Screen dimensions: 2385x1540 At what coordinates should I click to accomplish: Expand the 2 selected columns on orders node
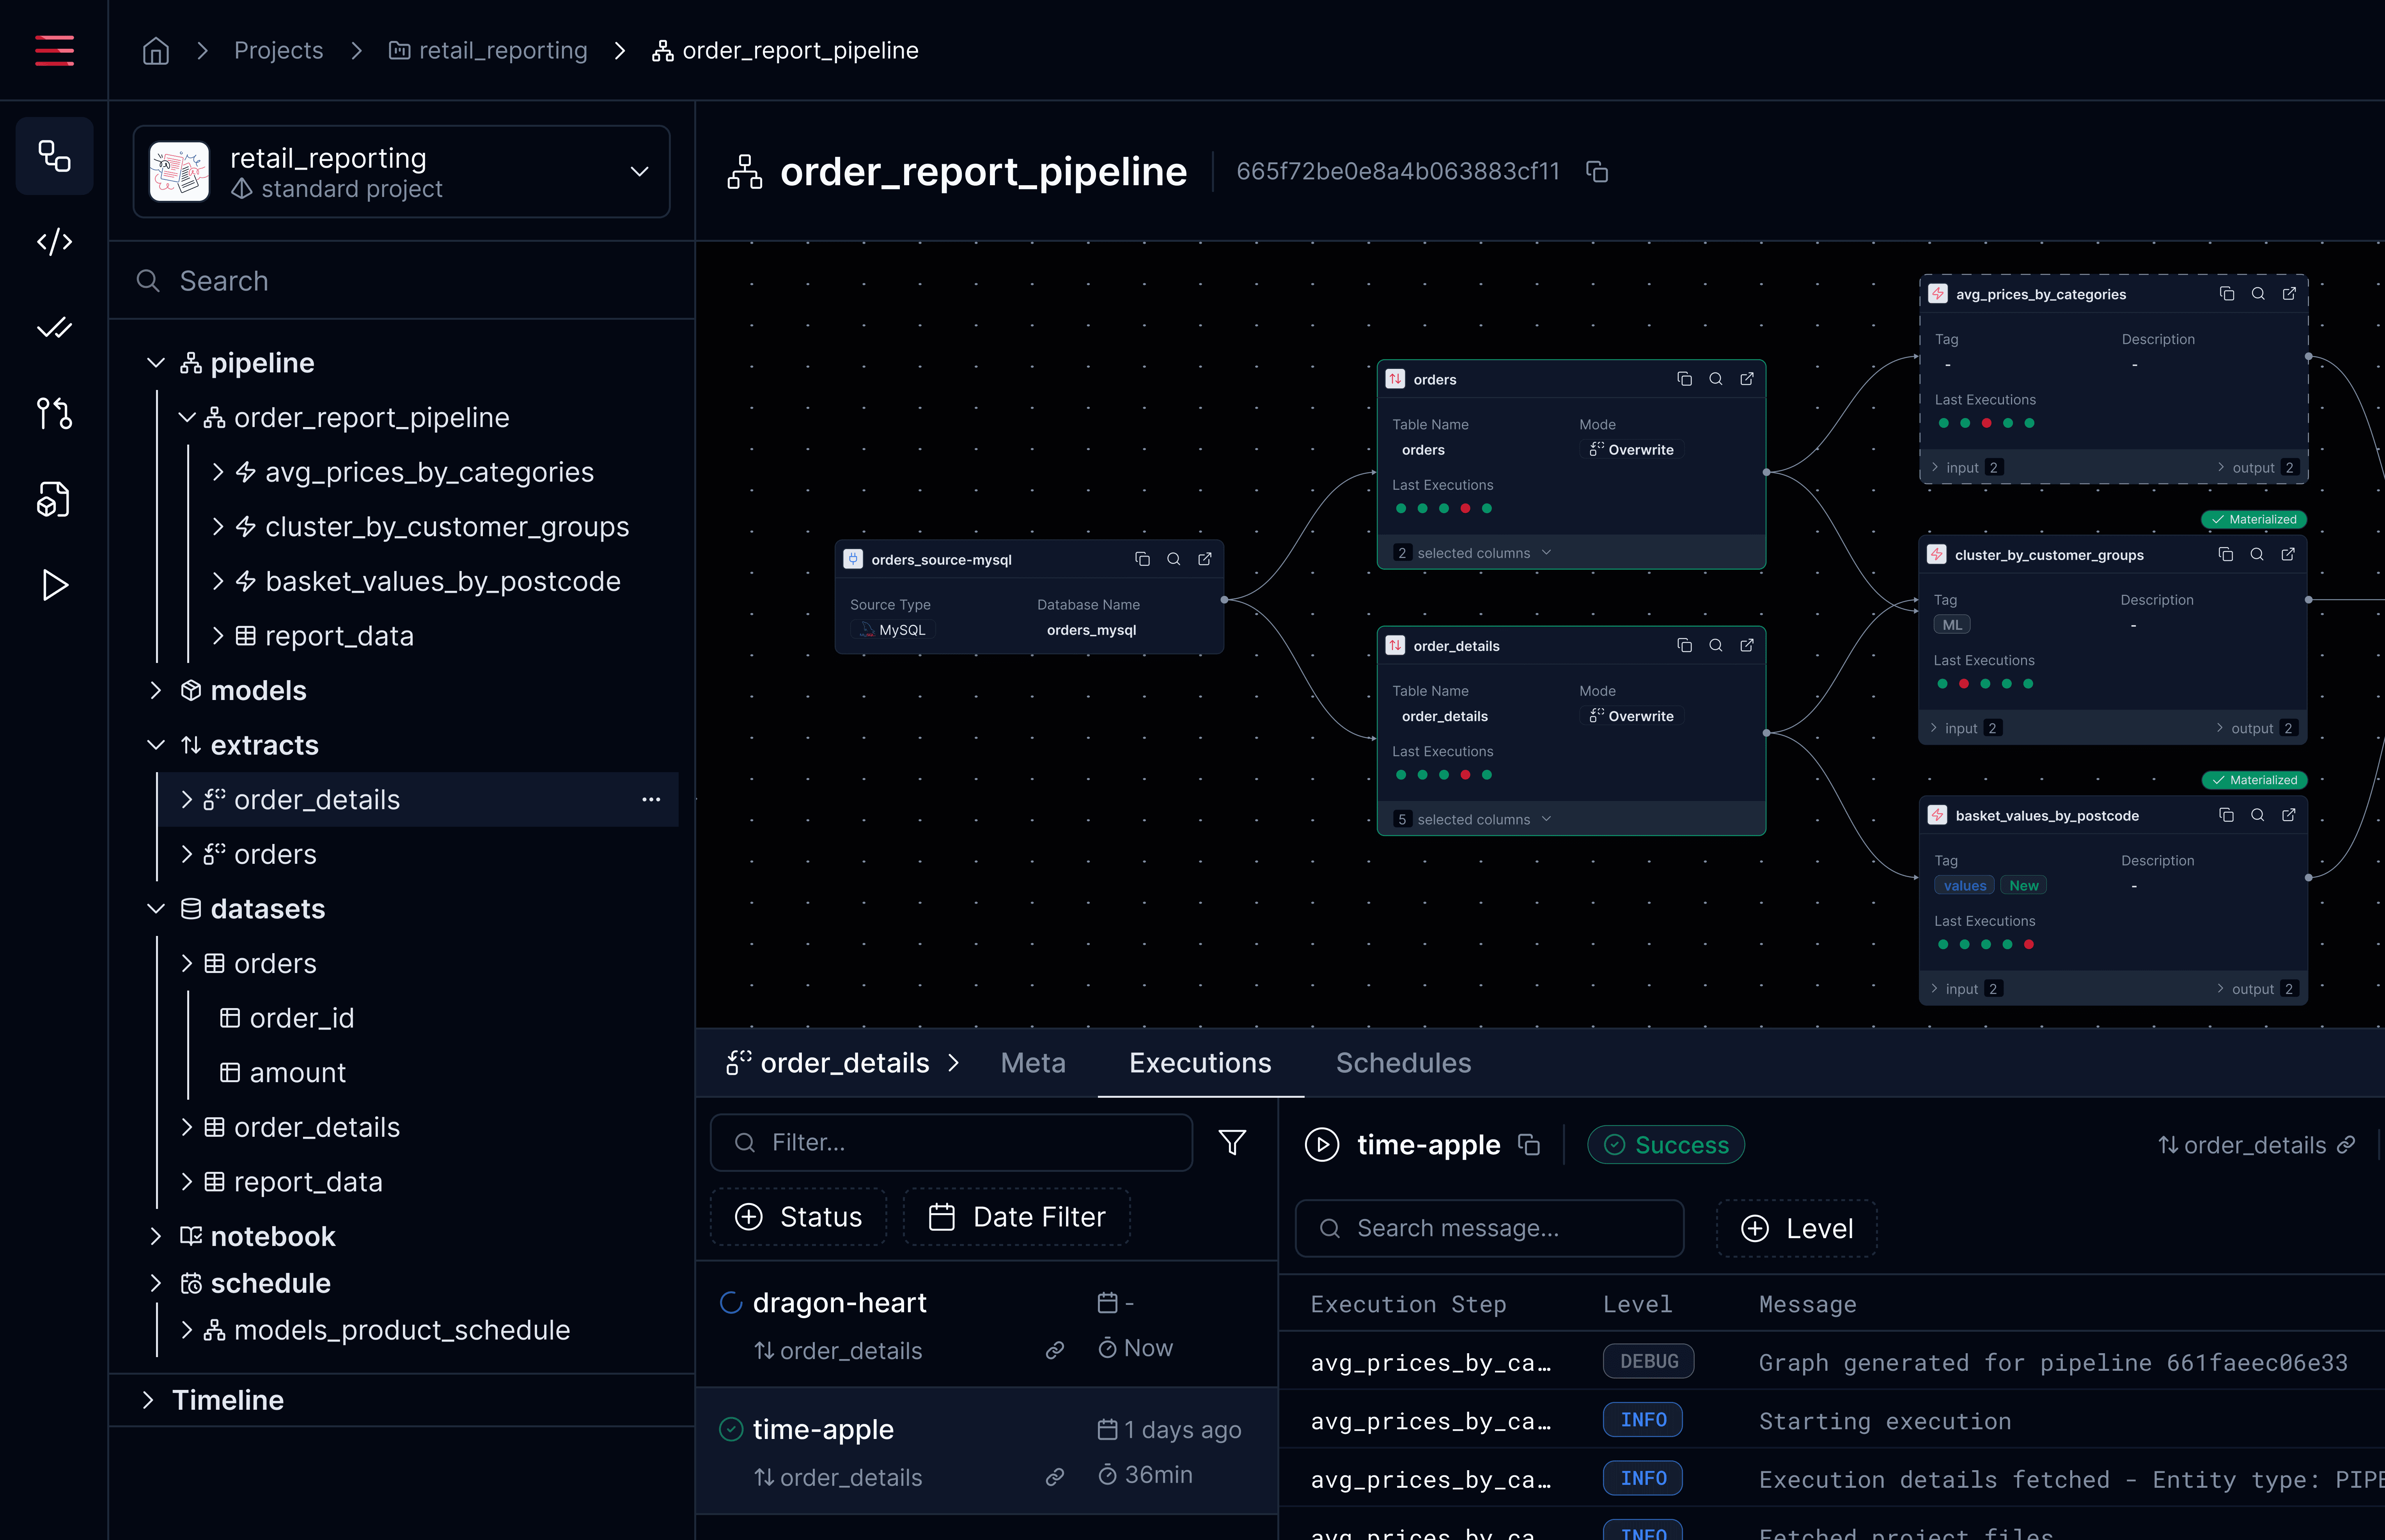click(x=1474, y=553)
